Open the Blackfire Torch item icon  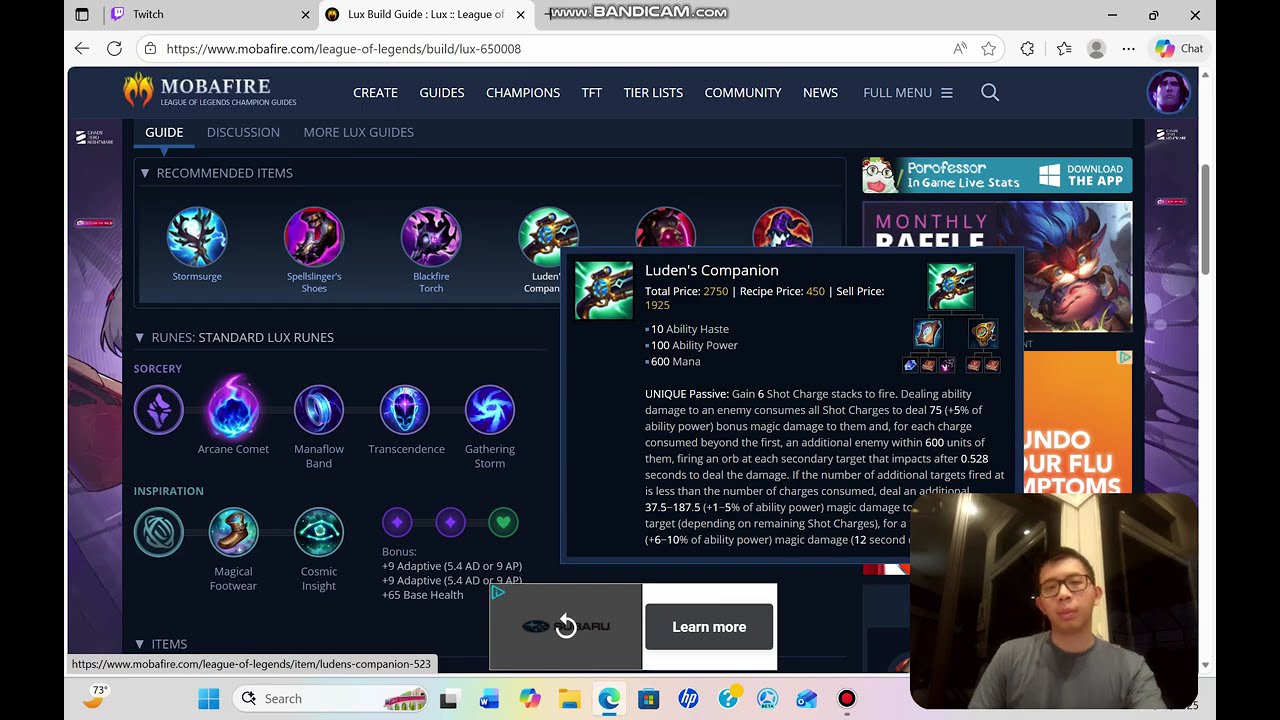[431, 237]
